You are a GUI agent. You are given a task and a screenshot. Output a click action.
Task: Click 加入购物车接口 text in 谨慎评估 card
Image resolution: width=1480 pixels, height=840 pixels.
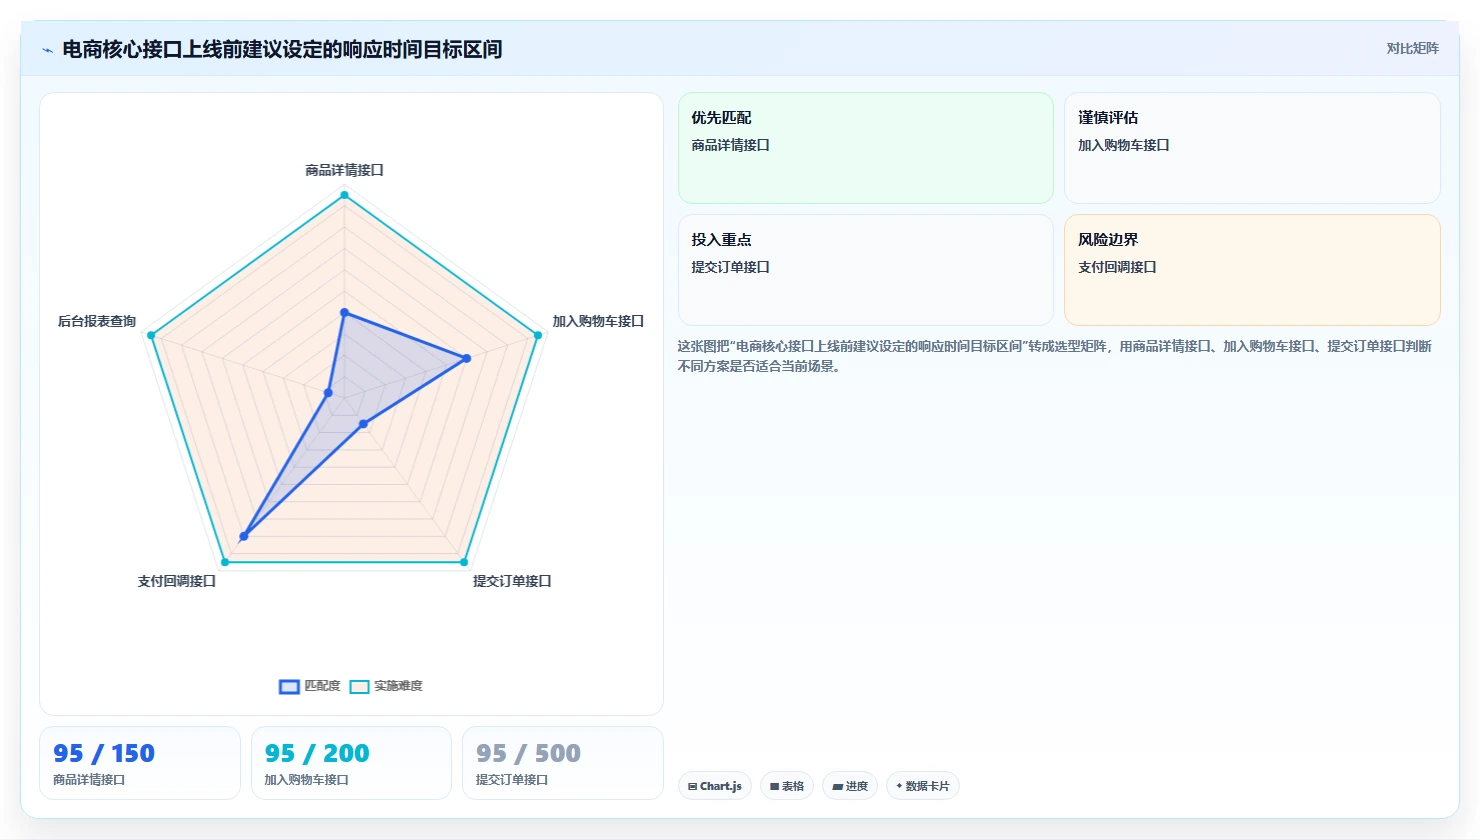(x=1123, y=145)
